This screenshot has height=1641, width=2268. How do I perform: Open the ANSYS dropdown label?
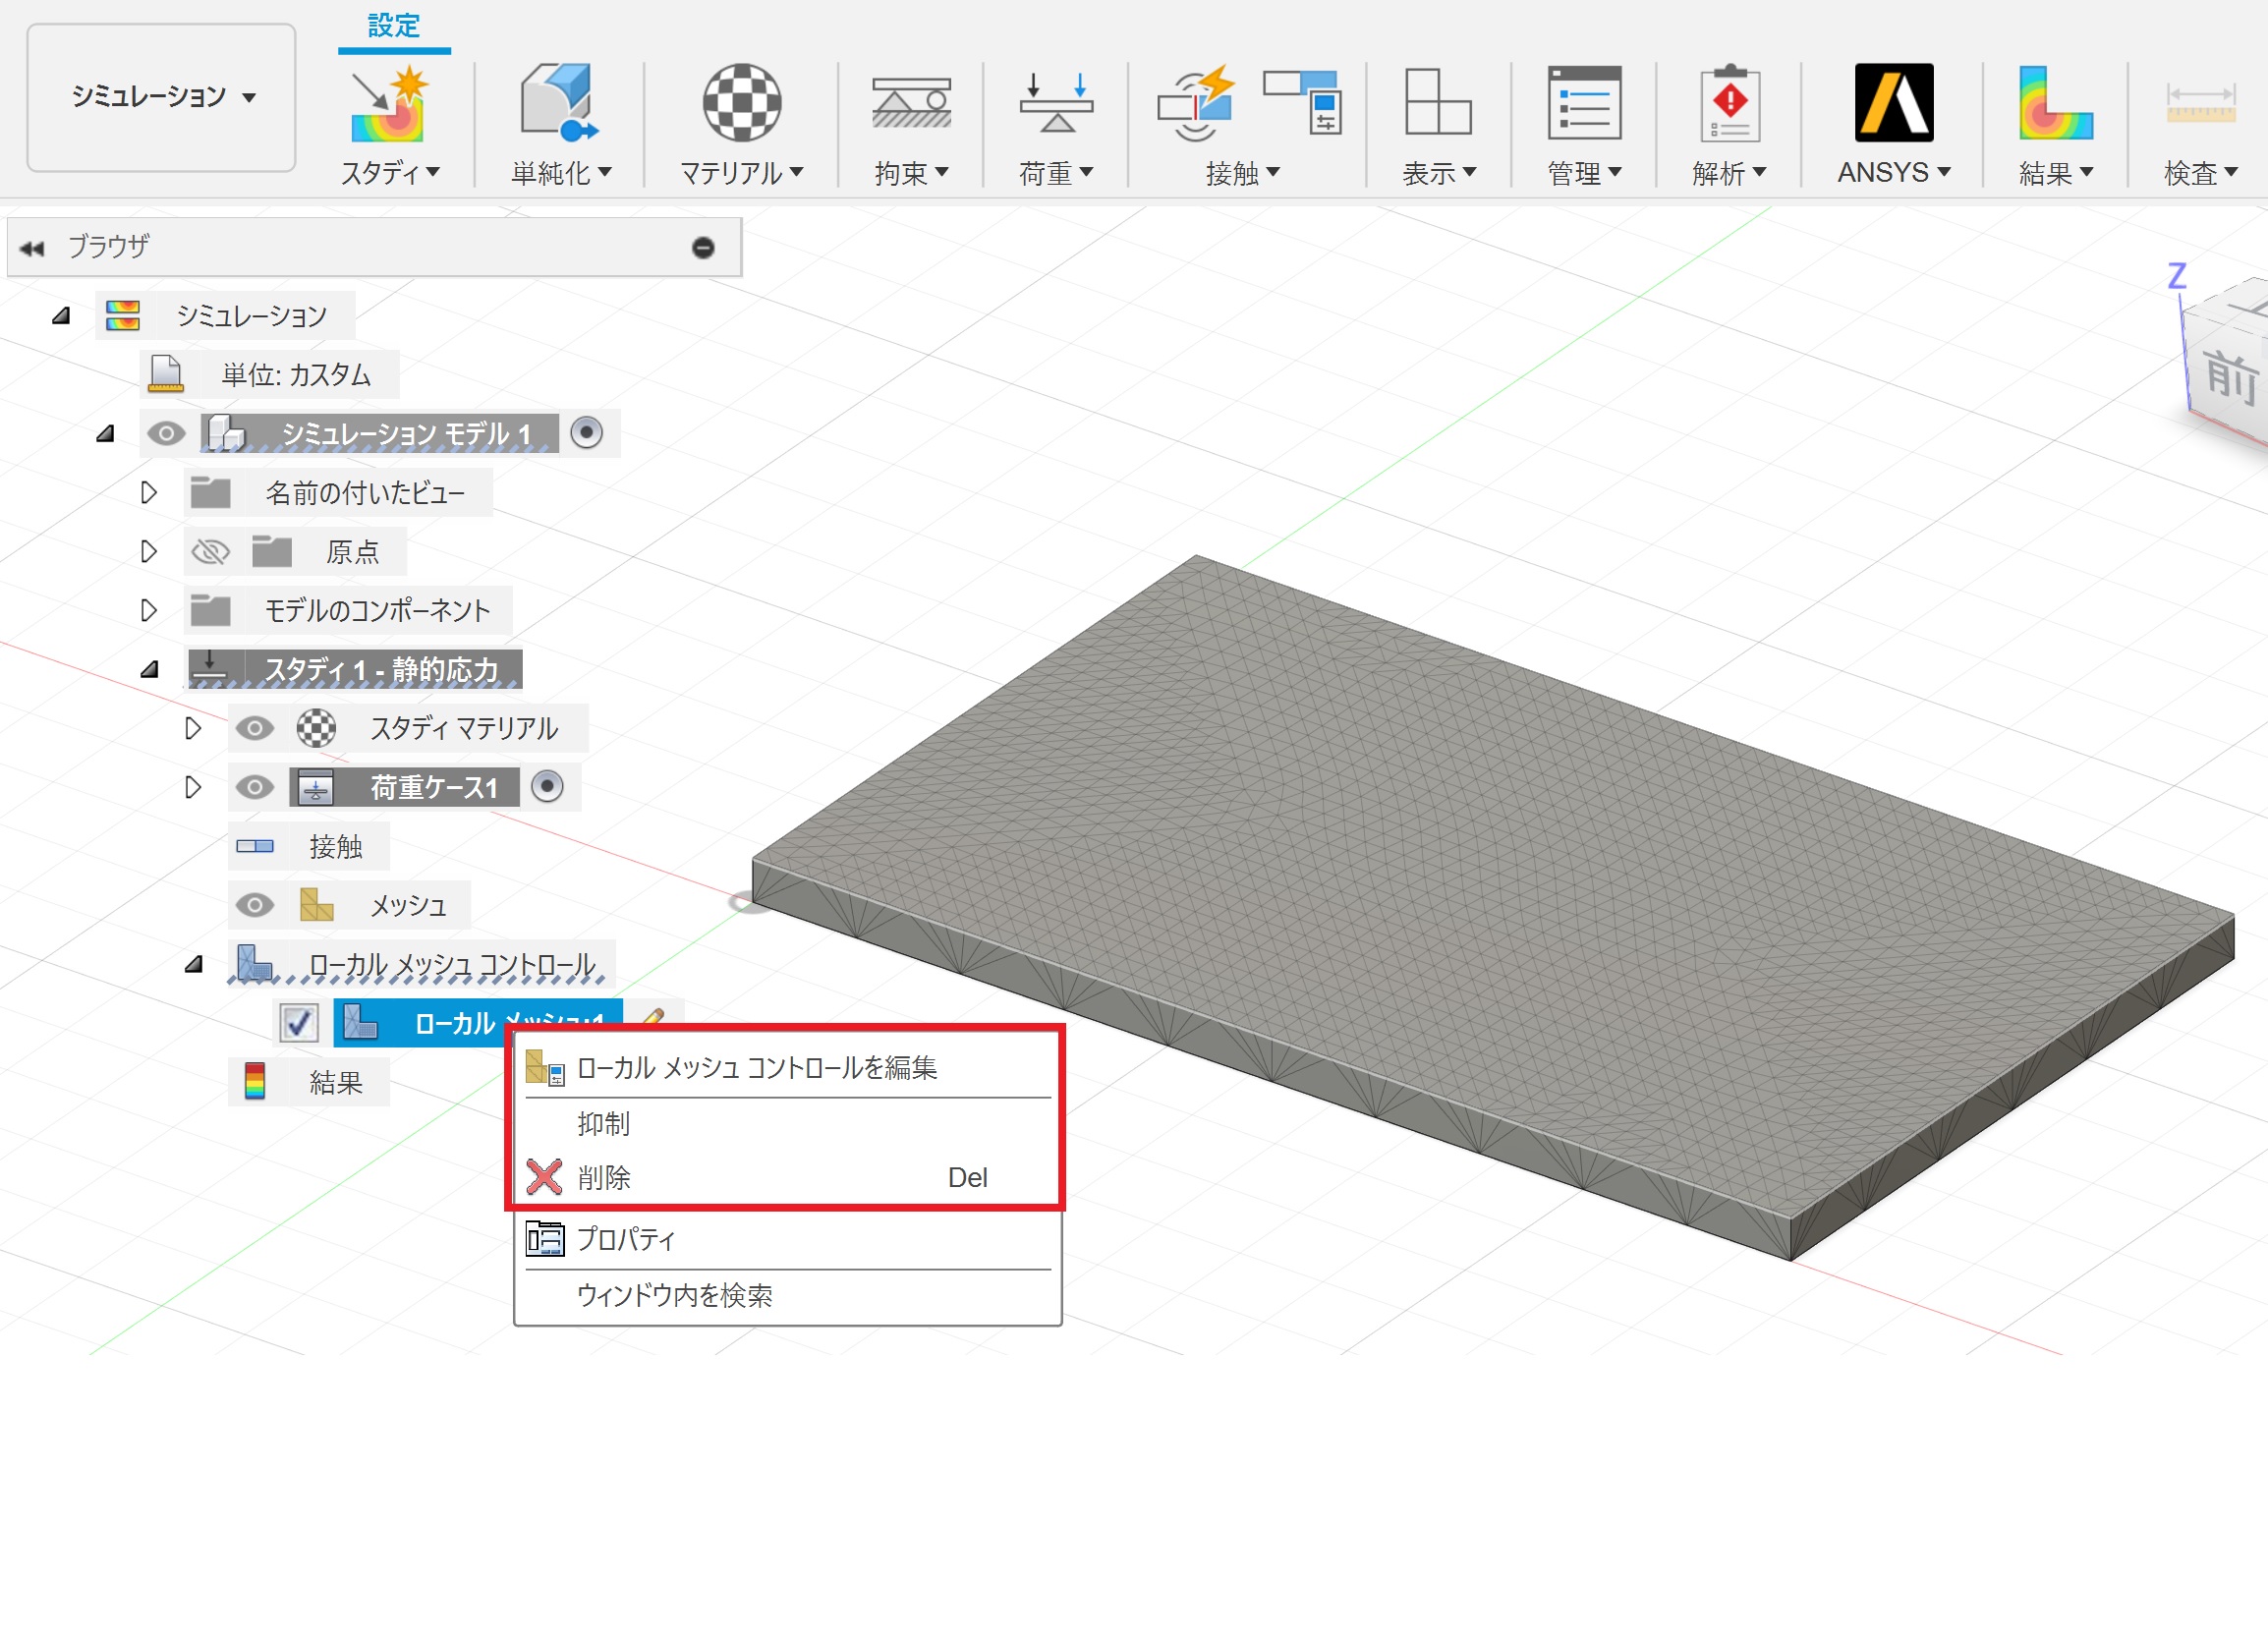coord(1894,173)
